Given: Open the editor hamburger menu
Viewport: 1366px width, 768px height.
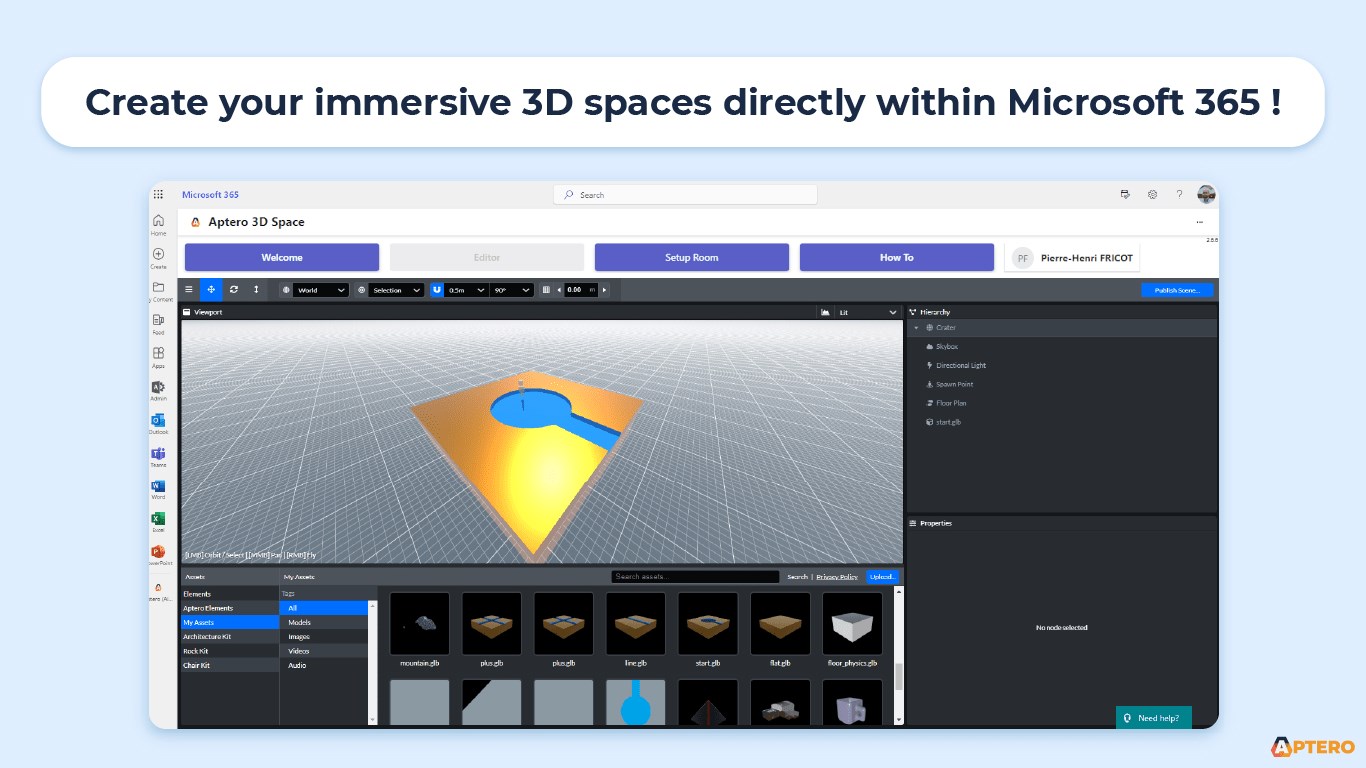Looking at the screenshot, I should click(189, 290).
